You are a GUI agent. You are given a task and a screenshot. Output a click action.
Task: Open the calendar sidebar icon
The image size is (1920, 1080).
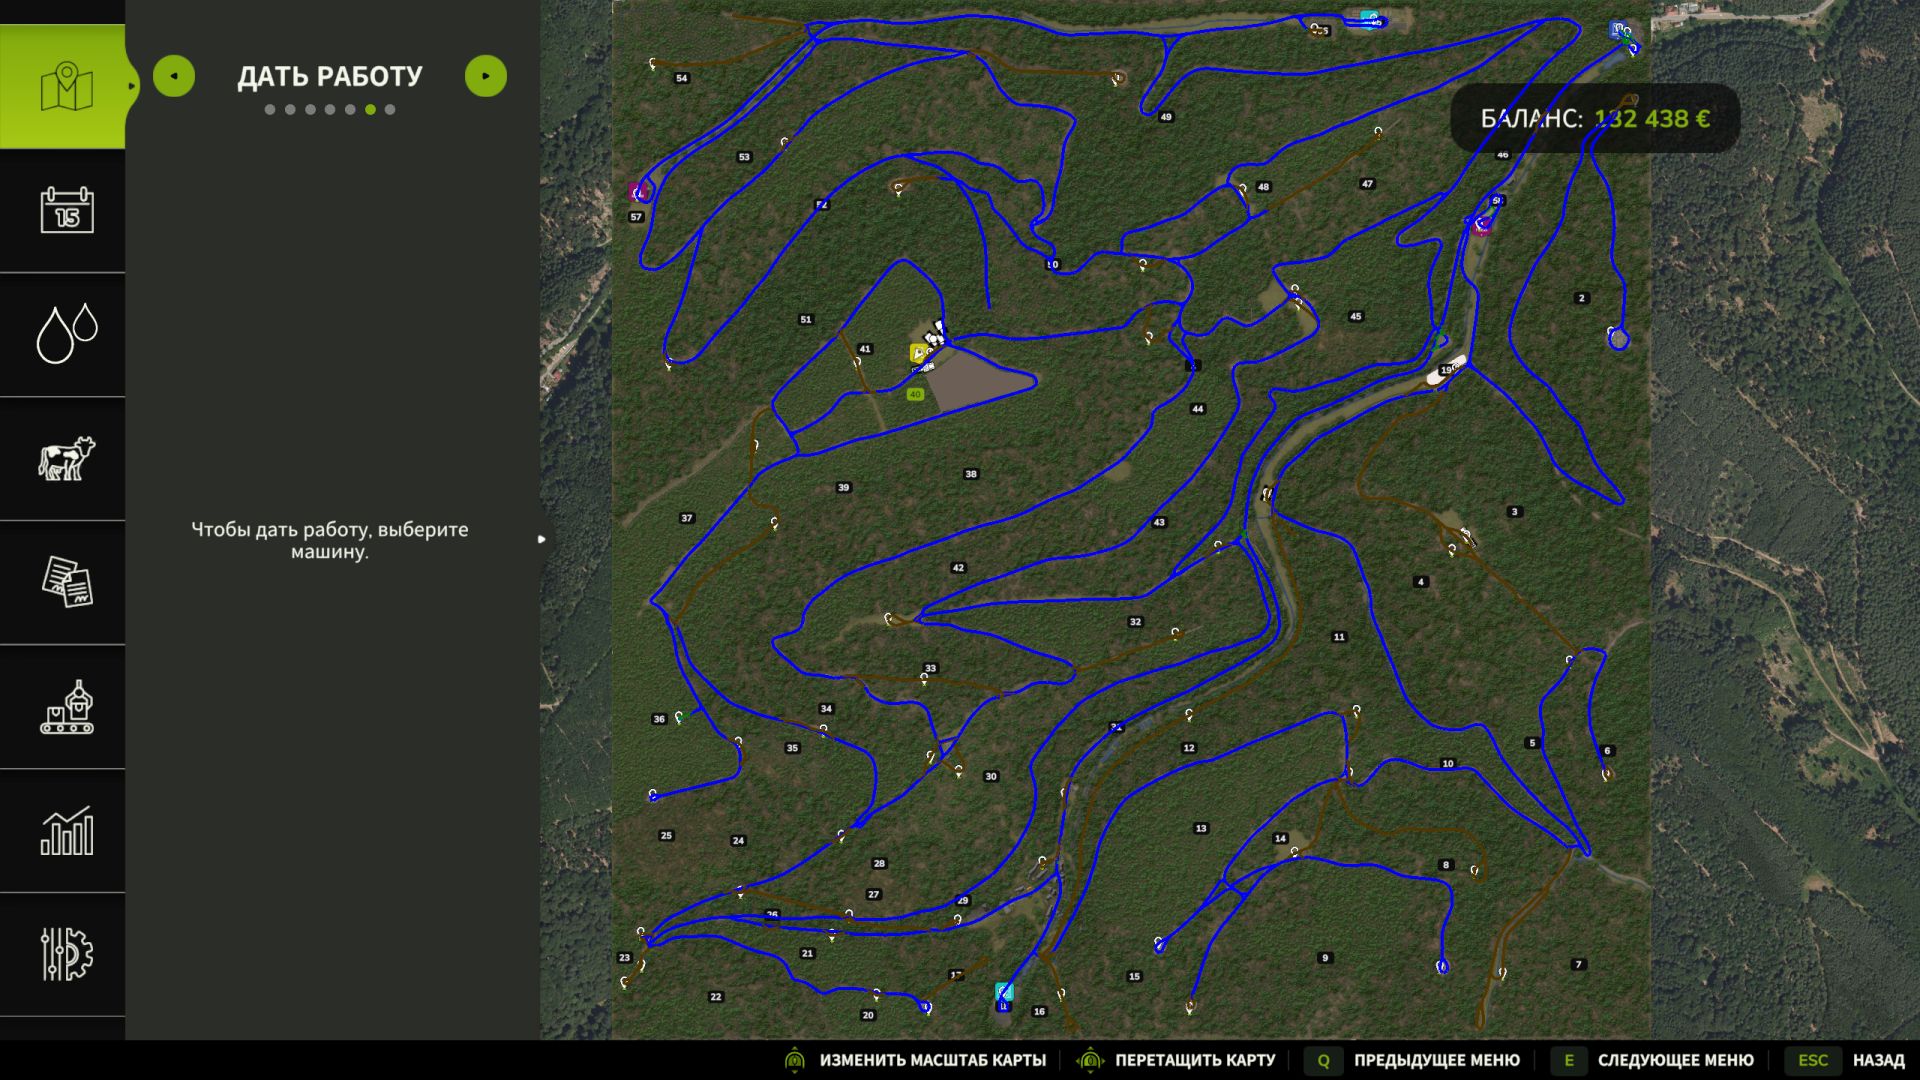(x=66, y=210)
